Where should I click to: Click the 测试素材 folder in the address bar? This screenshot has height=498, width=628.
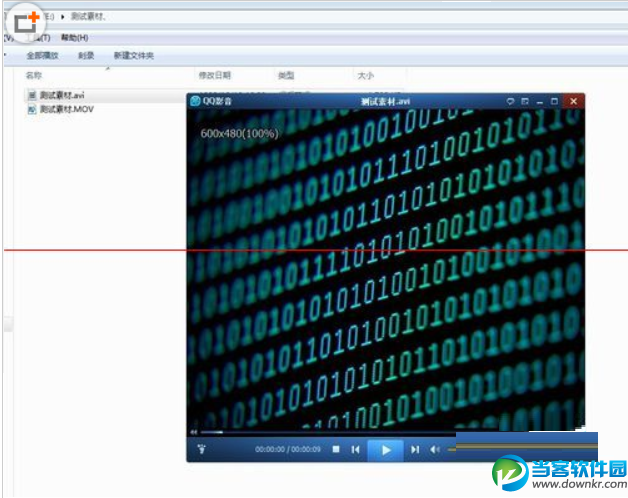pos(87,16)
